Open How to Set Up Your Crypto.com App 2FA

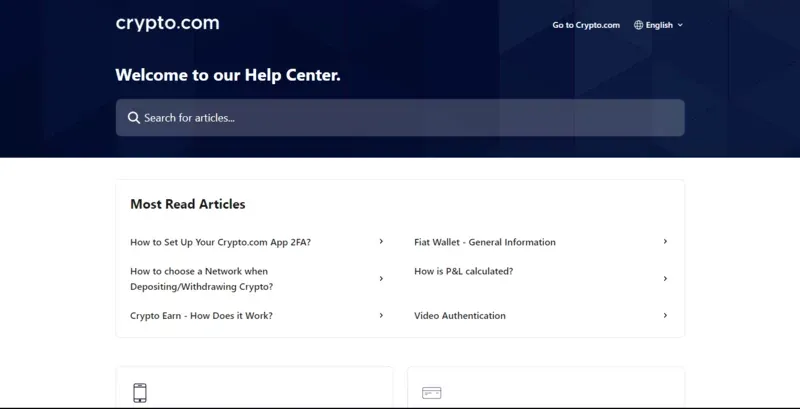coord(220,242)
